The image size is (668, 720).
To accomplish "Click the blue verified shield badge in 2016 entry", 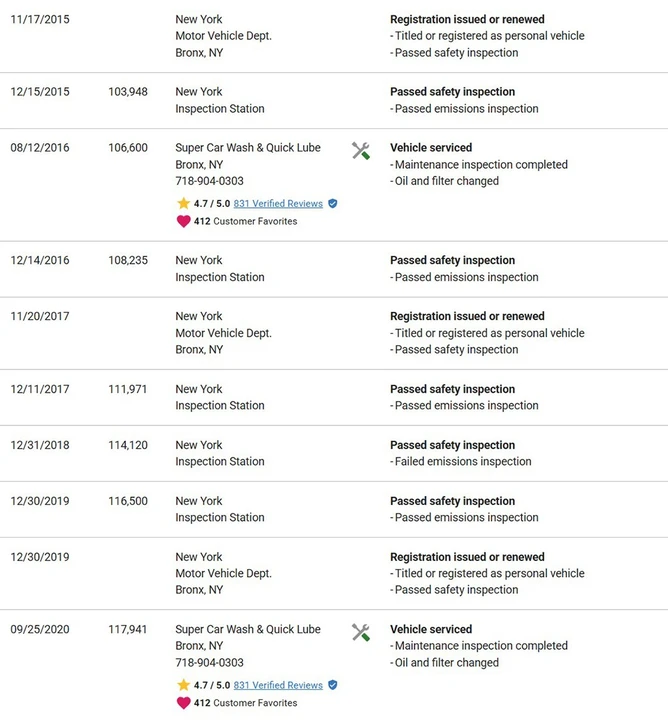I will click(333, 203).
